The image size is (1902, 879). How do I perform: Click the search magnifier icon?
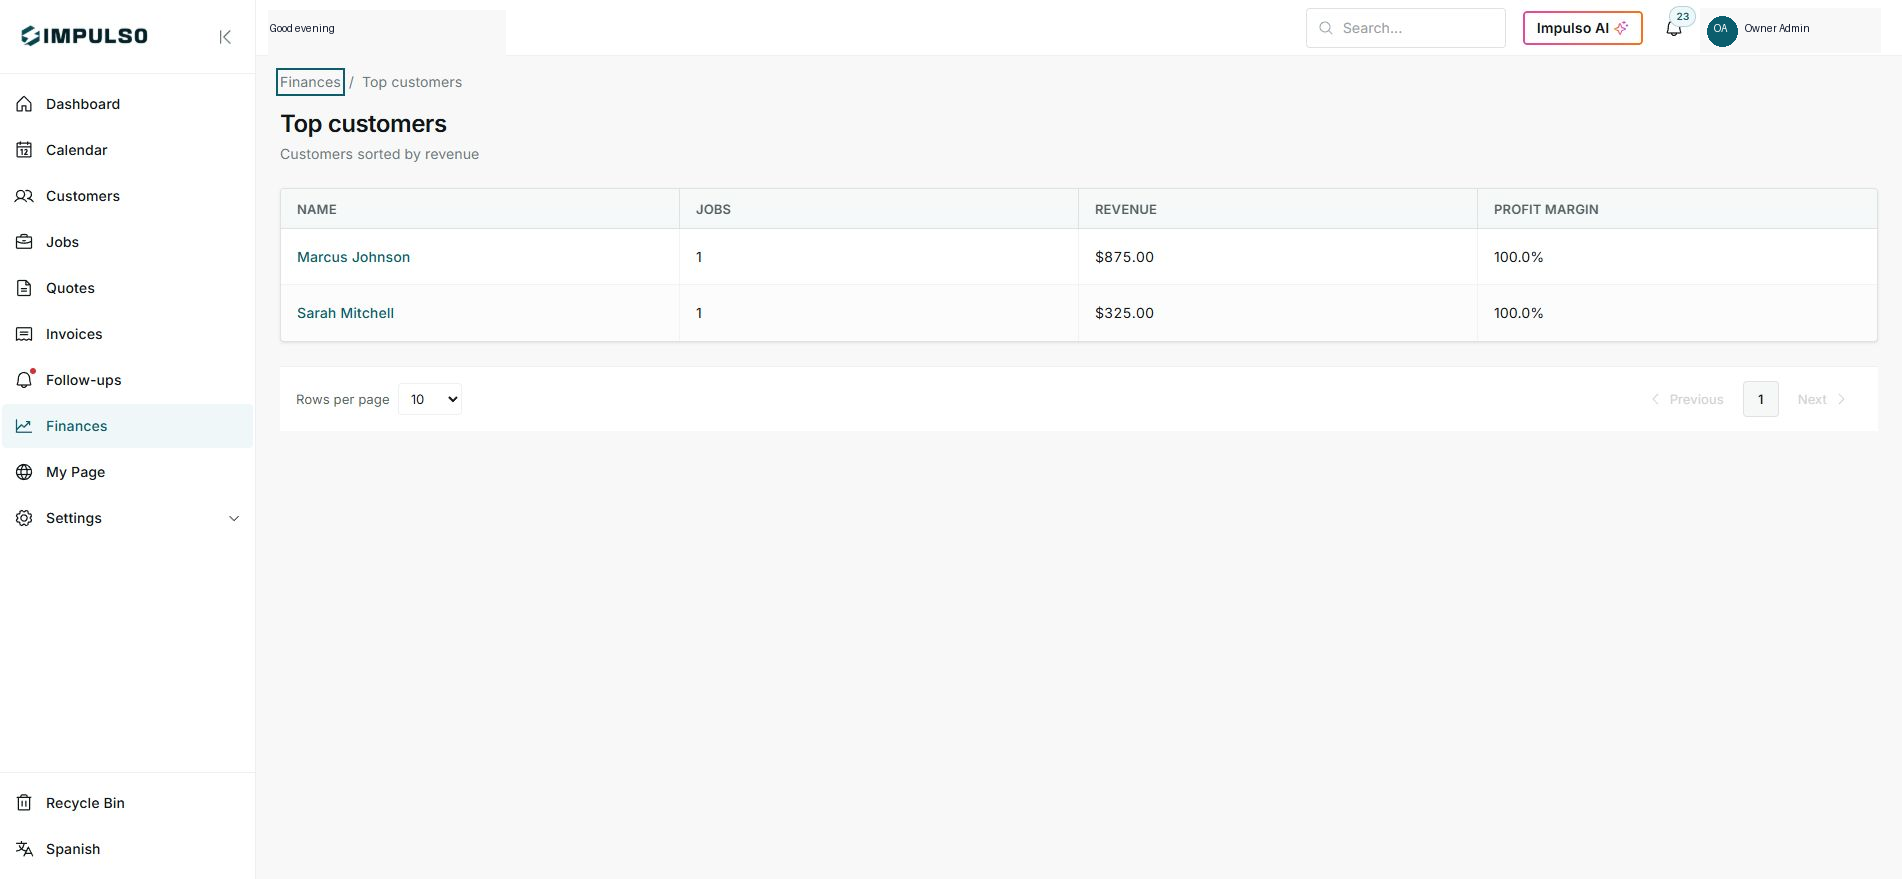click(1326, 28)
